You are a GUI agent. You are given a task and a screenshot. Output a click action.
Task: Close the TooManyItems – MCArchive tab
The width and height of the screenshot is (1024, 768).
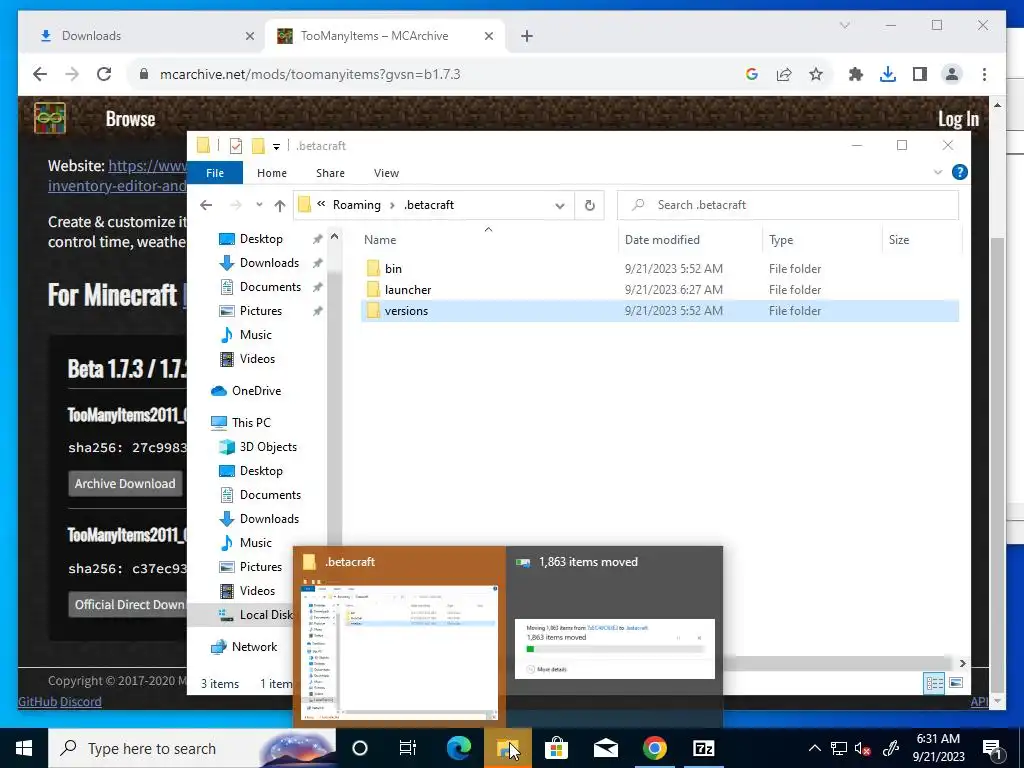pyautogui.click(x=488, y=36)
